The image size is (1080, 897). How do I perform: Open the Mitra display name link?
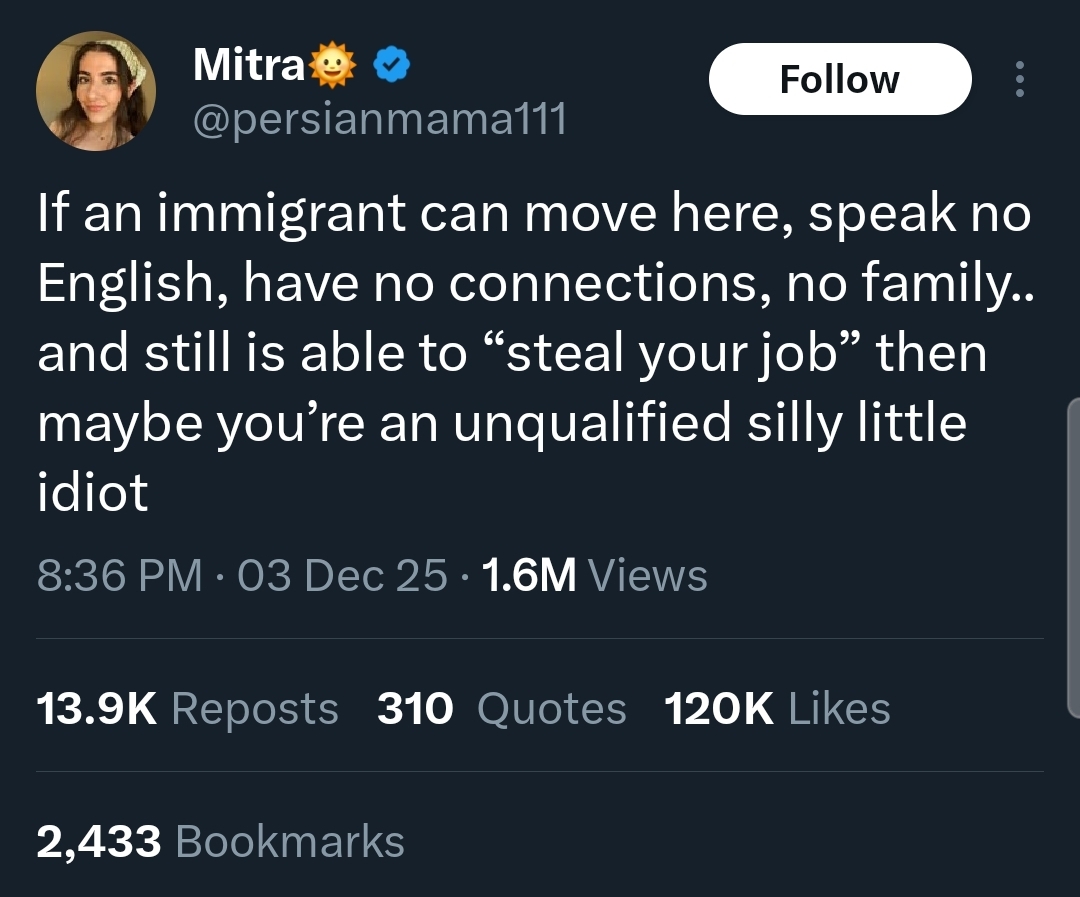[249, 66]
